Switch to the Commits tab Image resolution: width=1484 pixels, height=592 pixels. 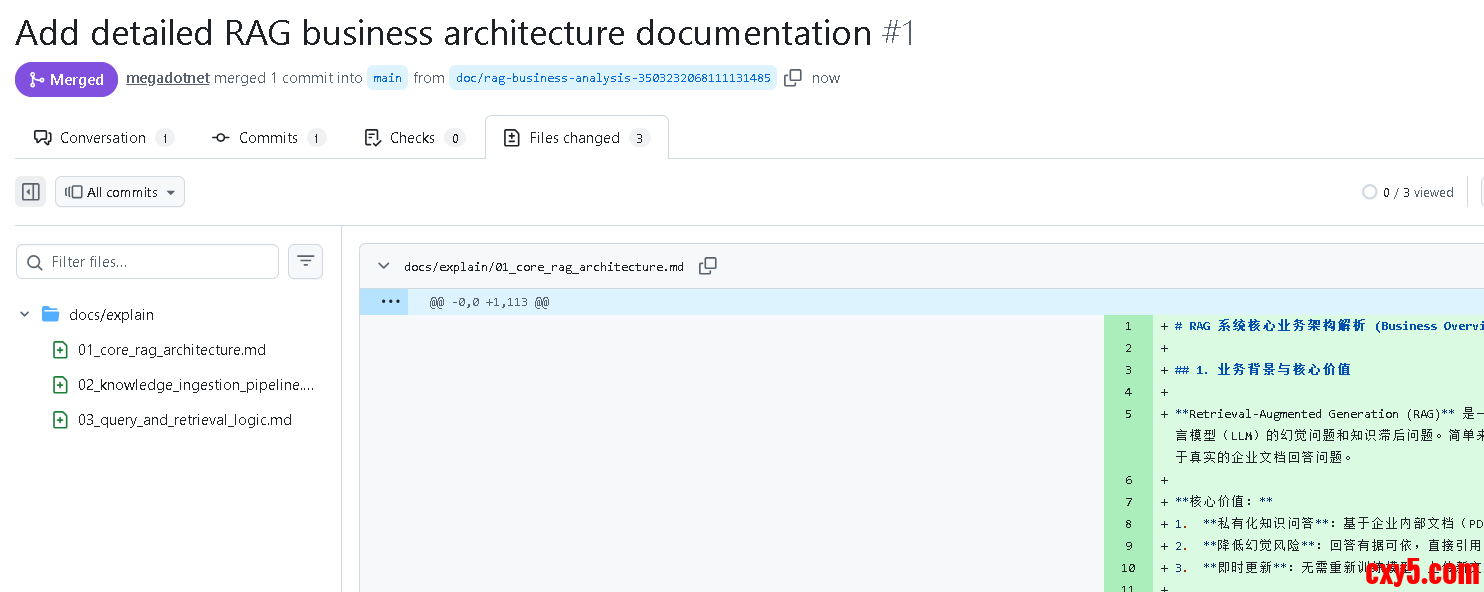tap(268, 138)
